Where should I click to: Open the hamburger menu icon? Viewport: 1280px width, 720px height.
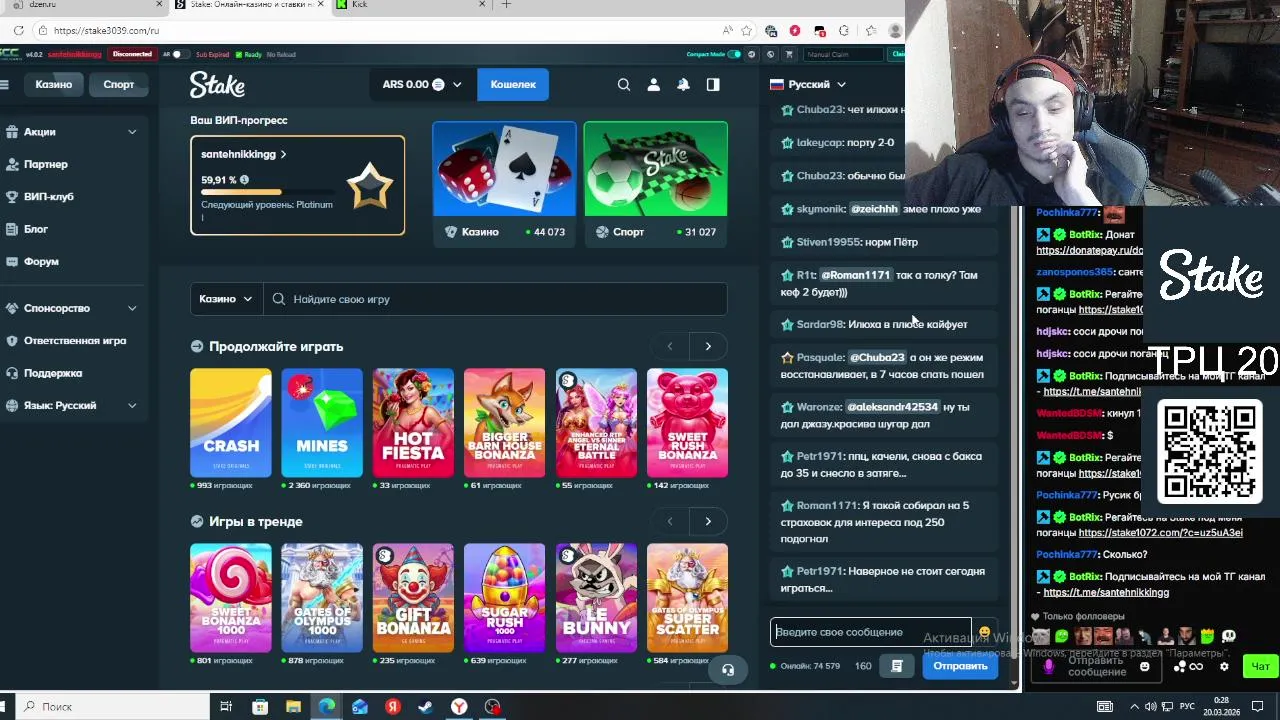(x=5, y=85)
